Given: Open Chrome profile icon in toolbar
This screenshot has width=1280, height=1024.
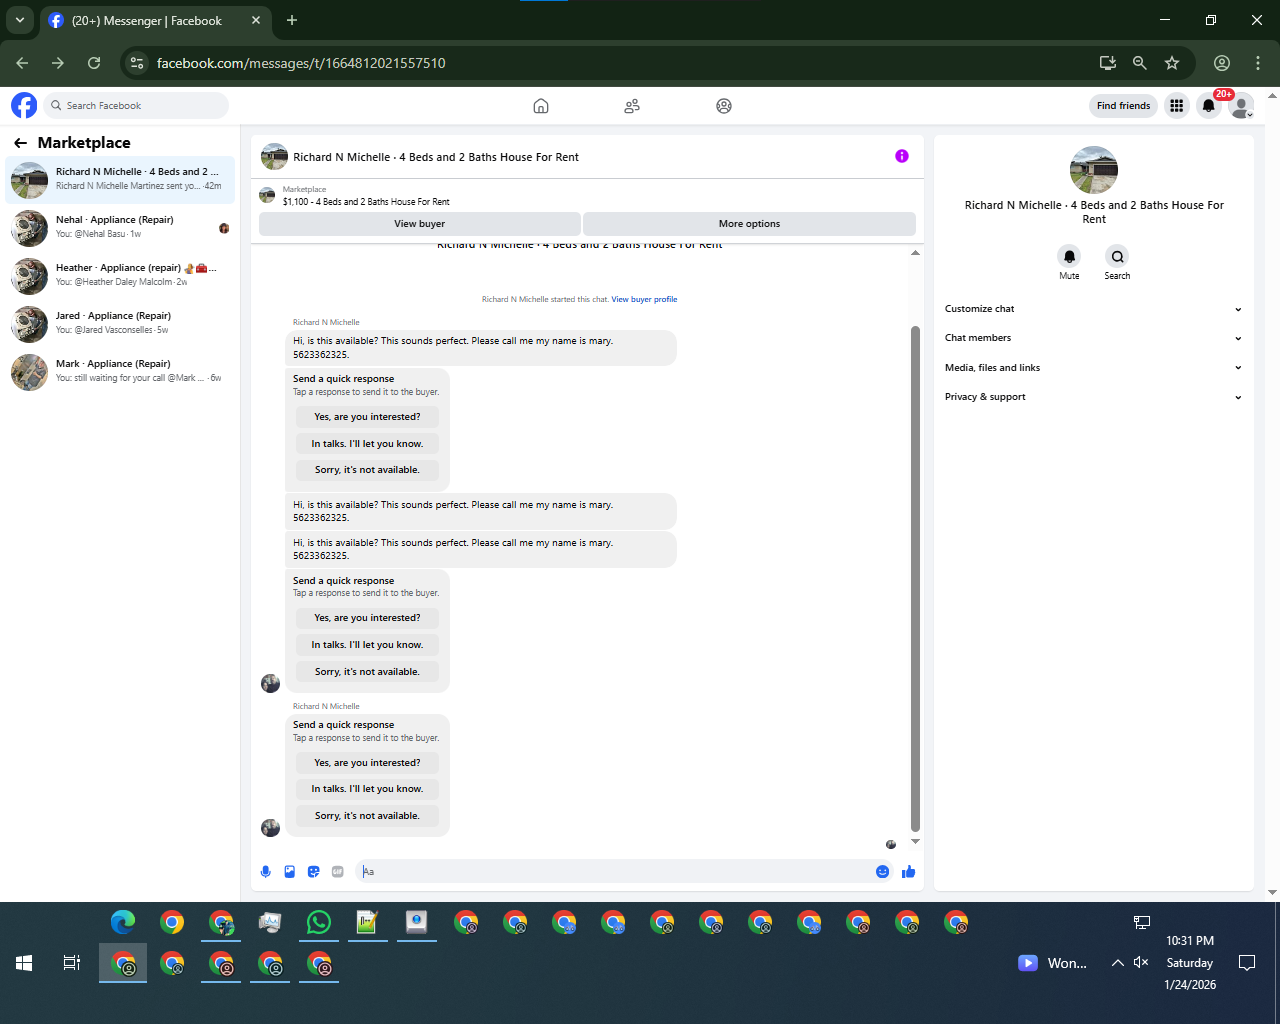Looking at the screenshot, I should [1222, 63].
